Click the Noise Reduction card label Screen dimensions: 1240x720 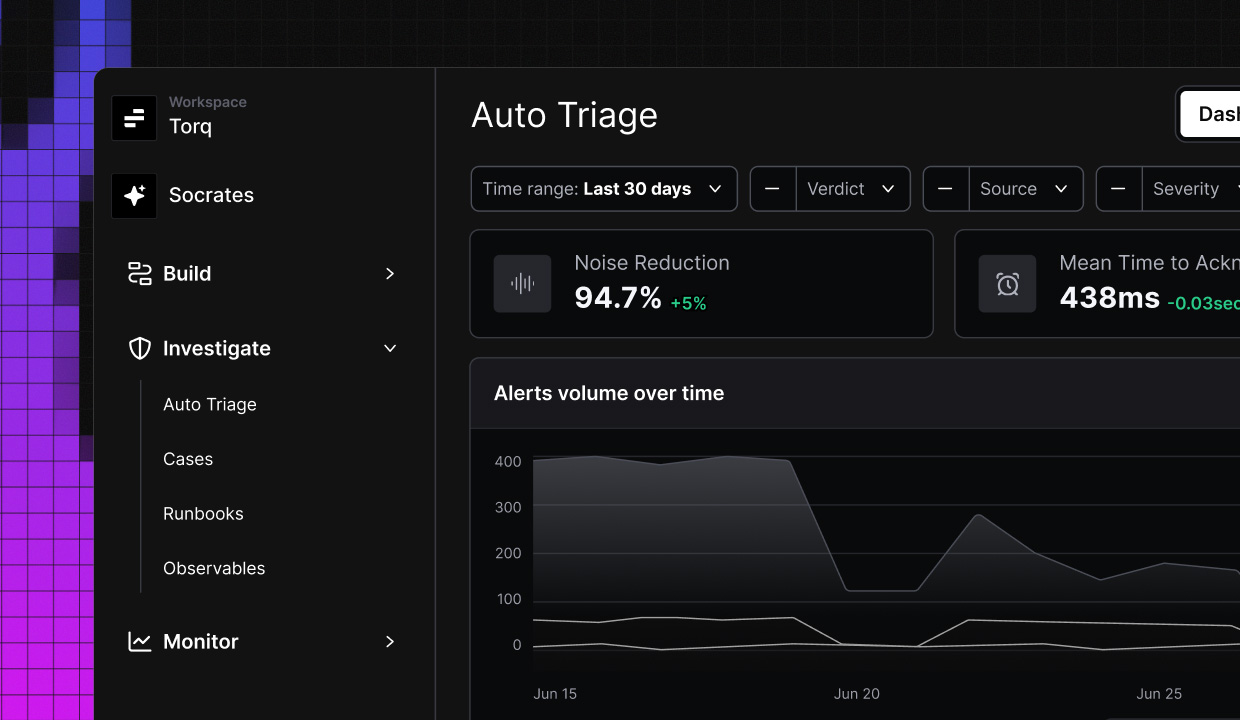[652, 263]
